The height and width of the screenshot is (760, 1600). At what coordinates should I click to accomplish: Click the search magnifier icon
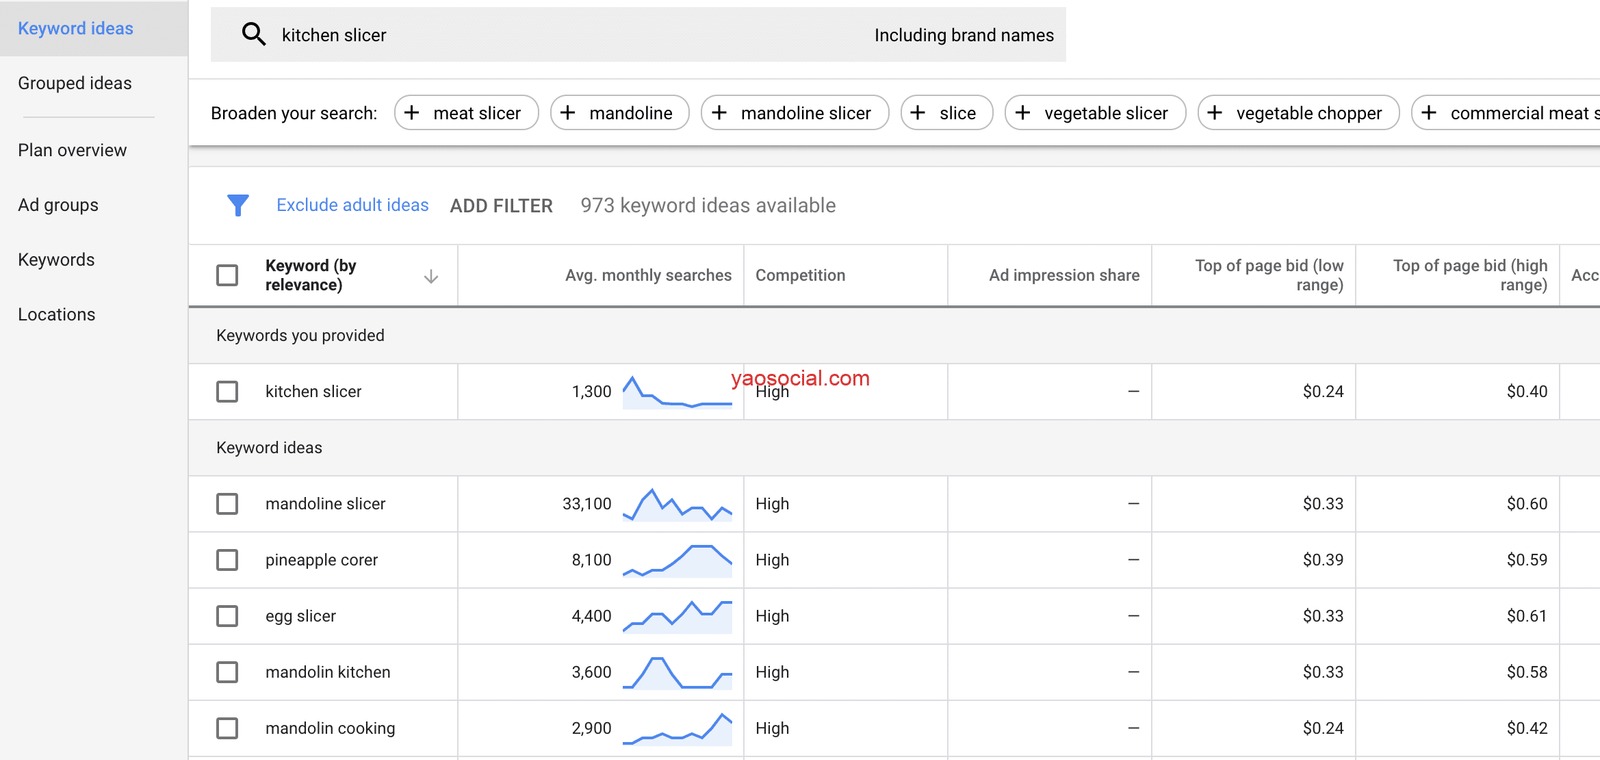point(254,35)
